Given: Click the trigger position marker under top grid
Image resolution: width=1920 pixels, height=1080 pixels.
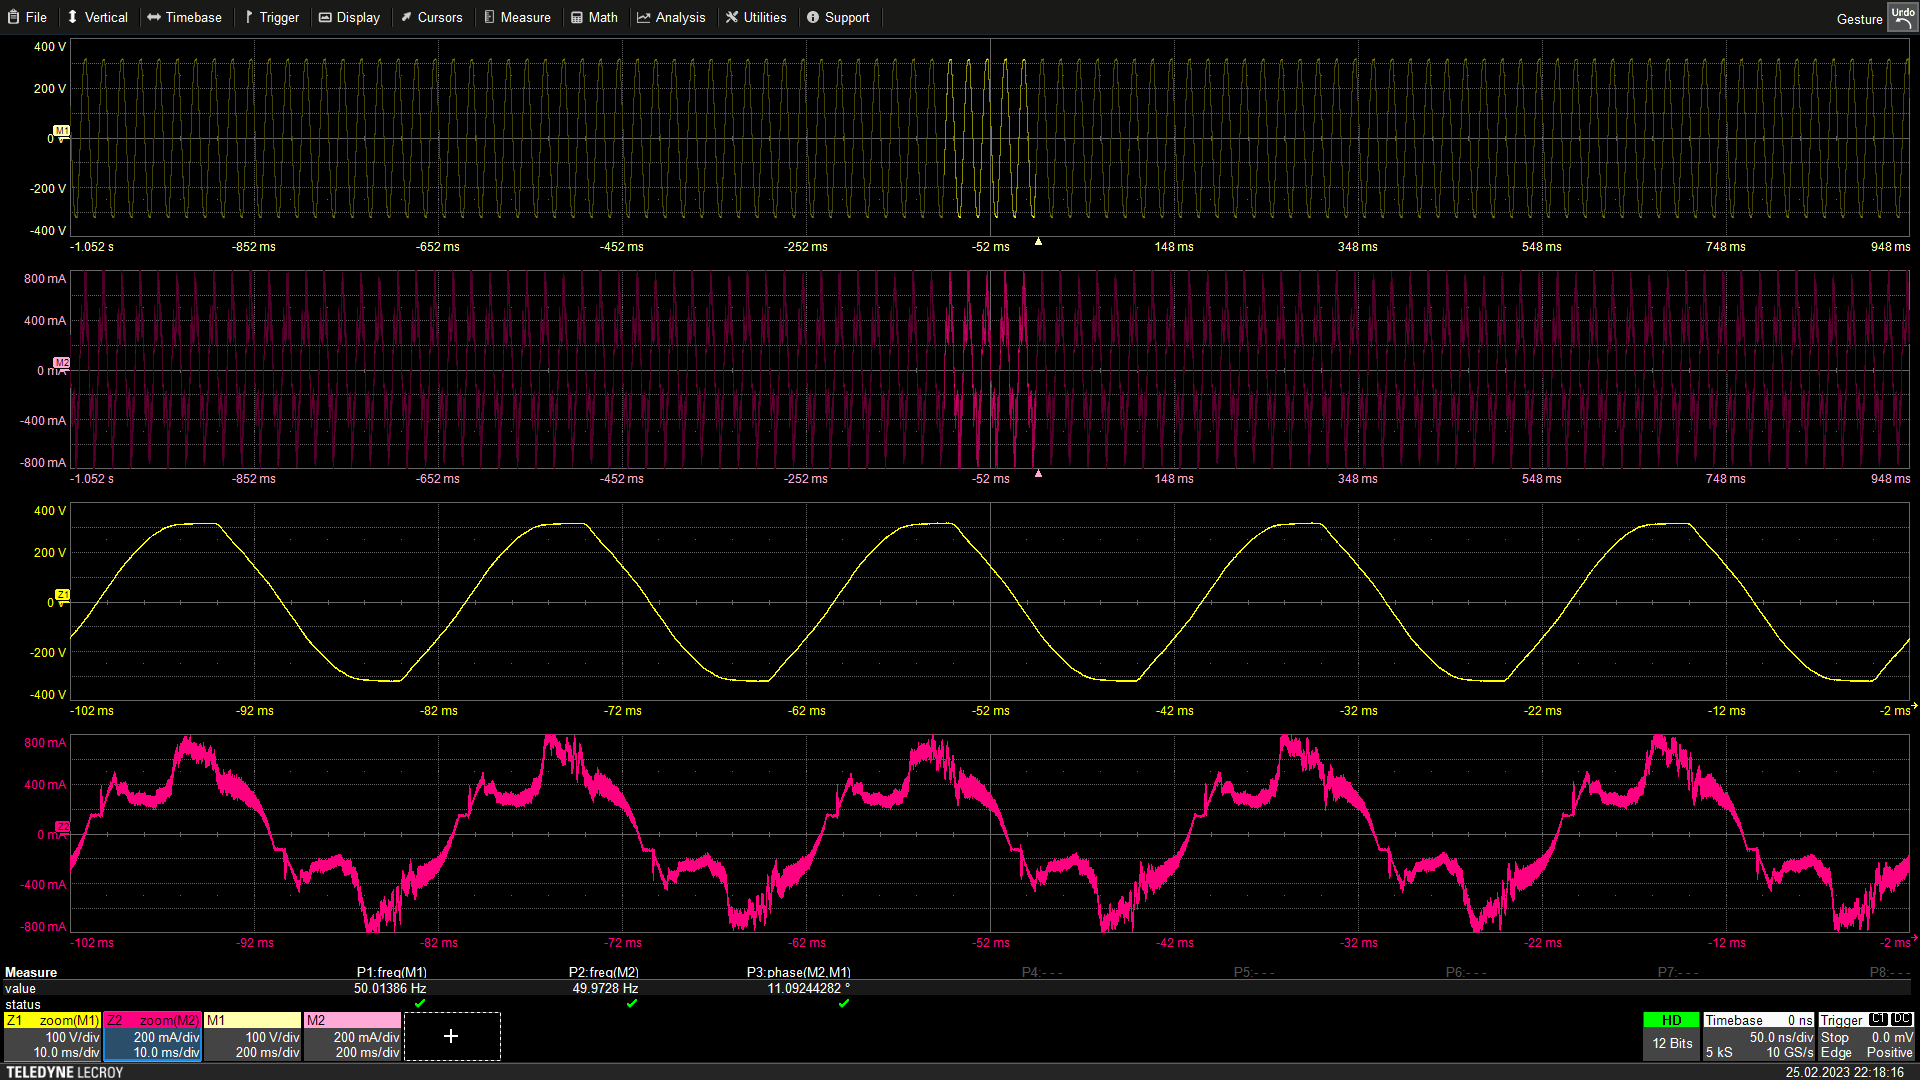Looking at the screenshot, I should pyautogui.click(x=1038, y=242).
